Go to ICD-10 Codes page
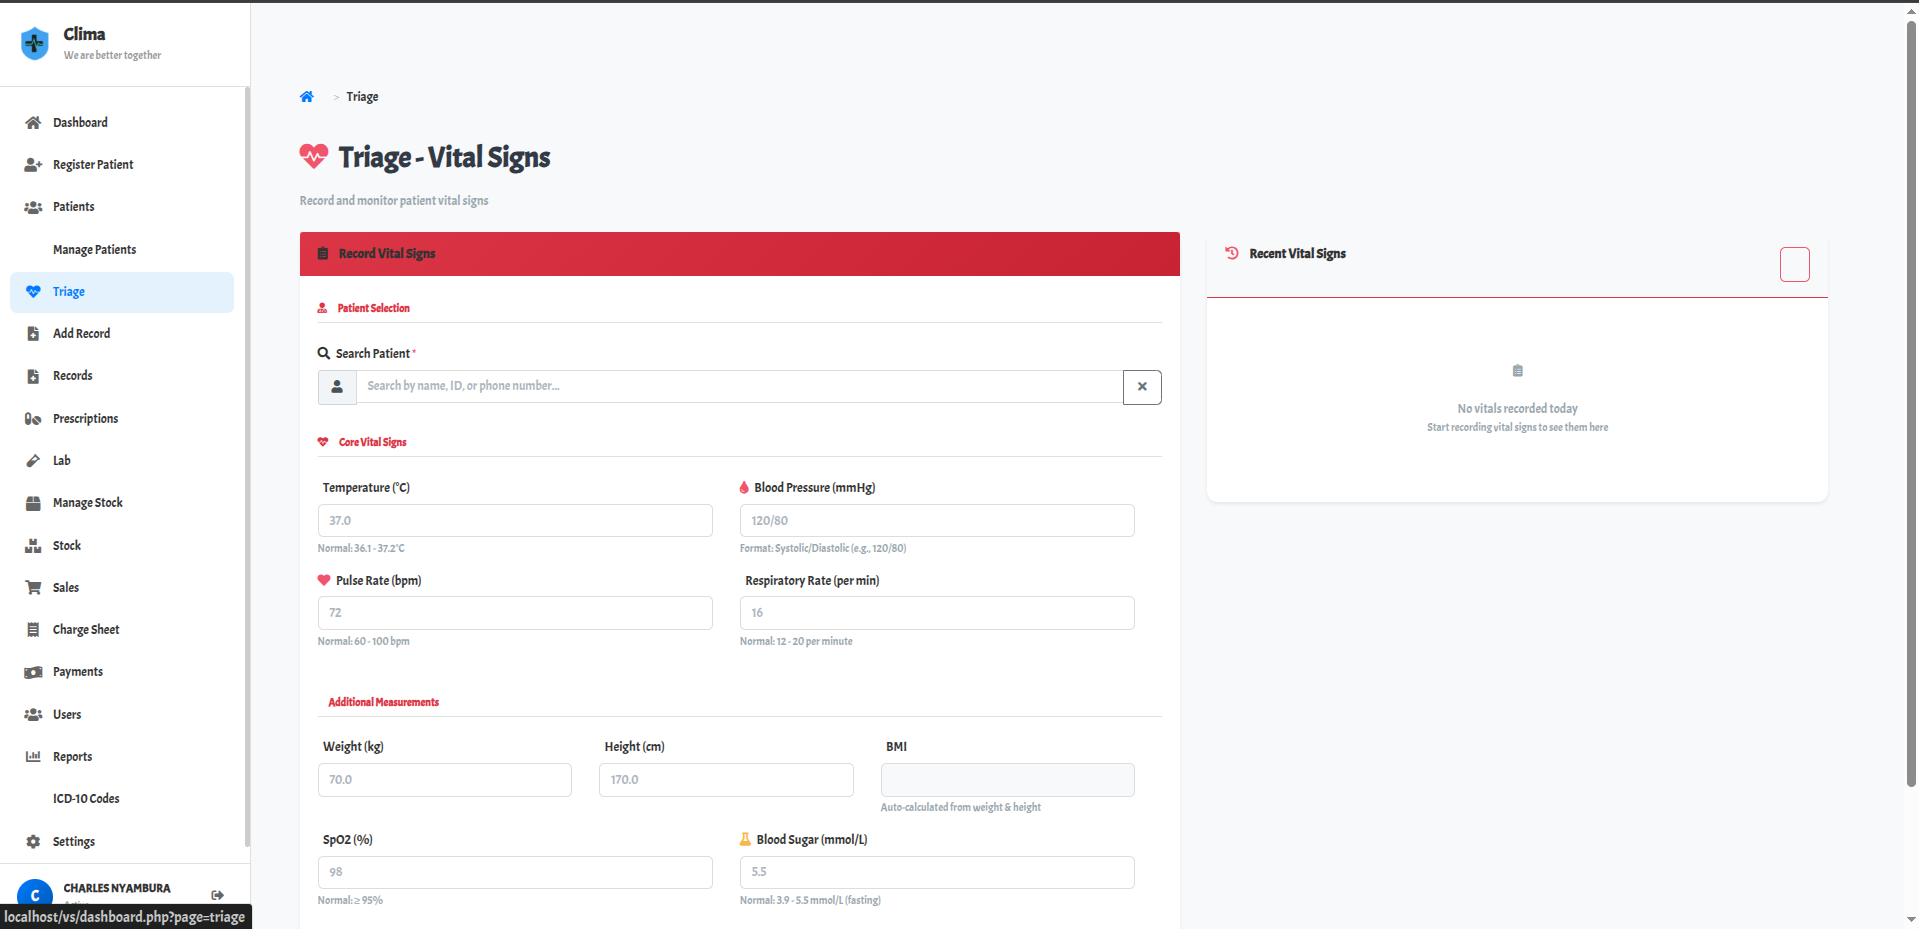 tap(86, 799)
